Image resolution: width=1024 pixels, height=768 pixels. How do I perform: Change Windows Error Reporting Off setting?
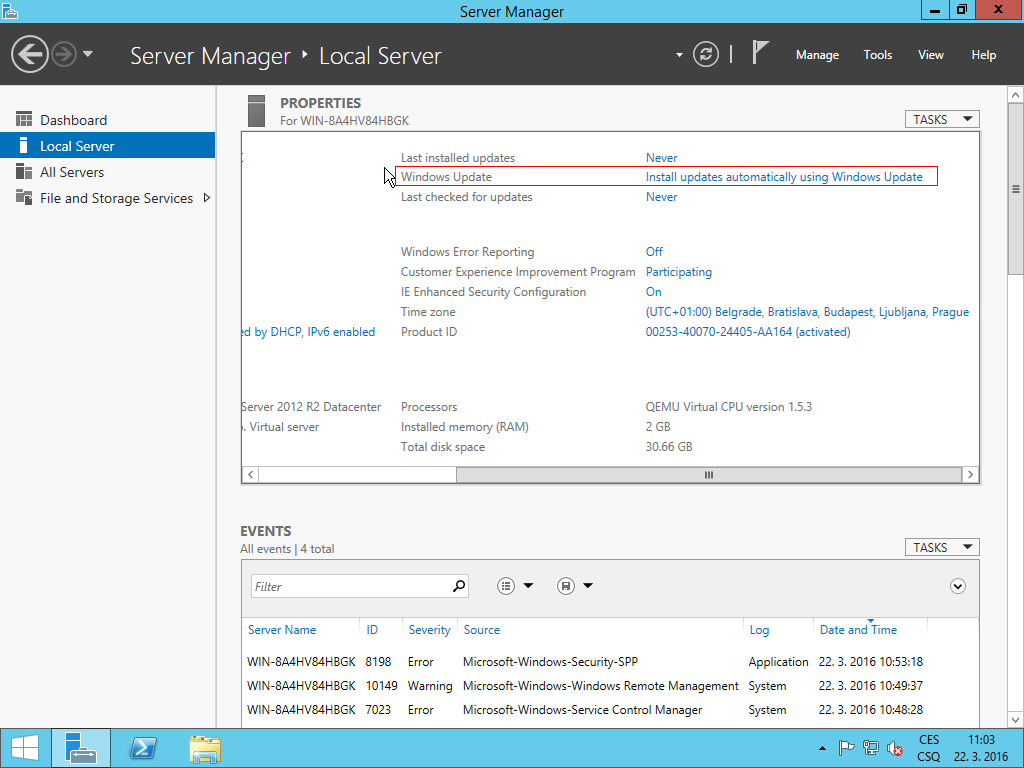(654, 252)
